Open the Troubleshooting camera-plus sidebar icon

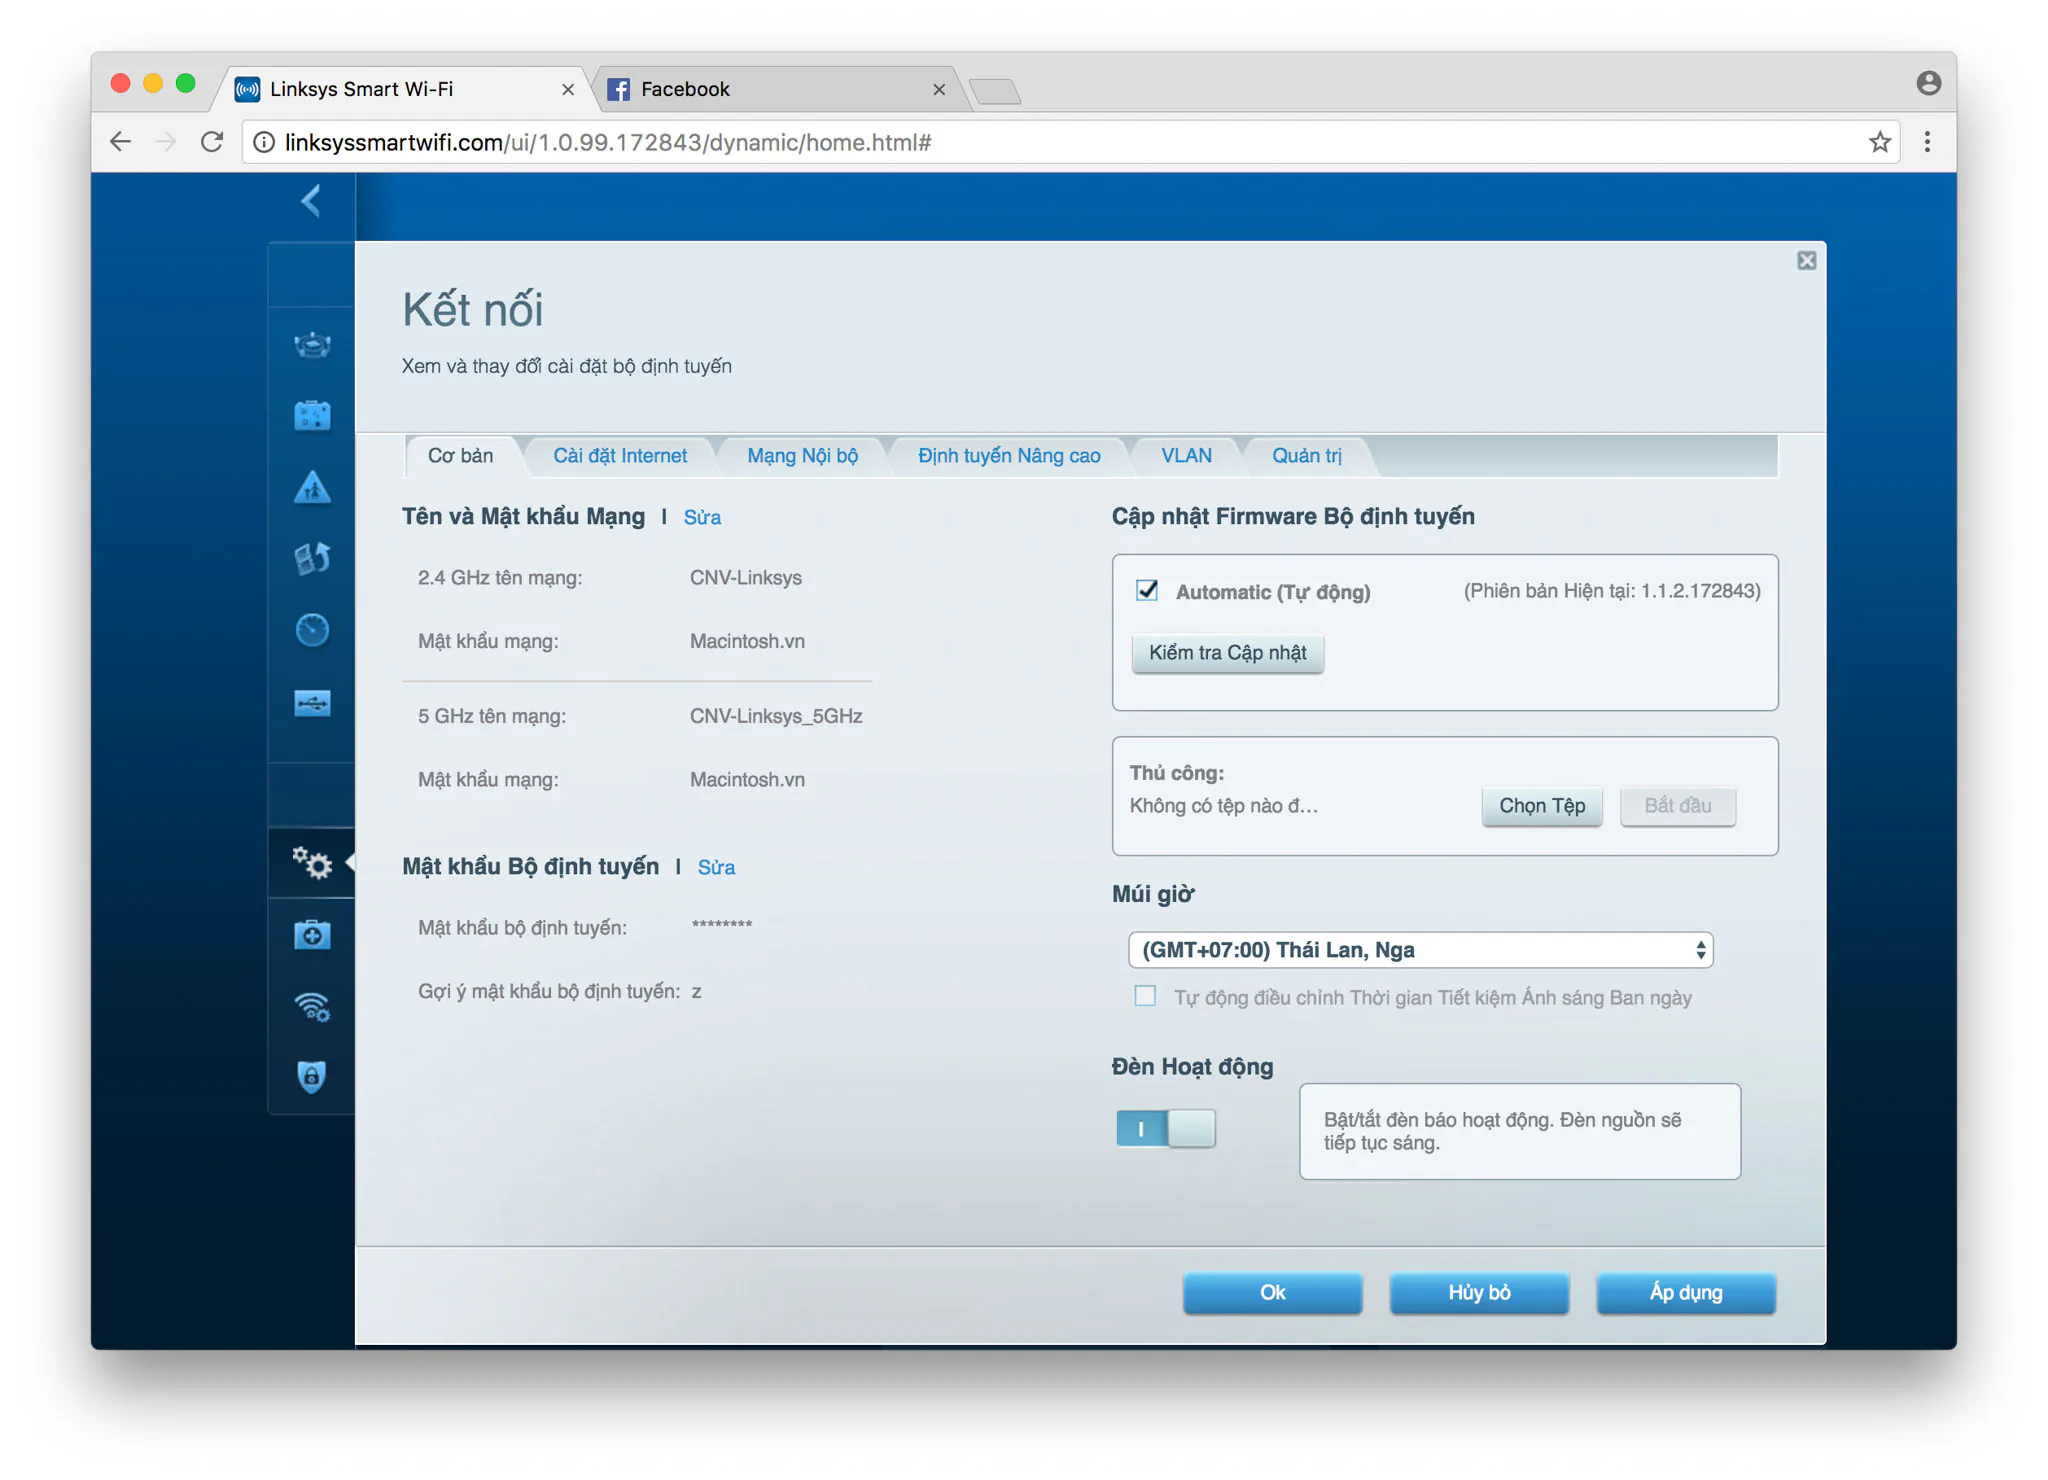312,934
